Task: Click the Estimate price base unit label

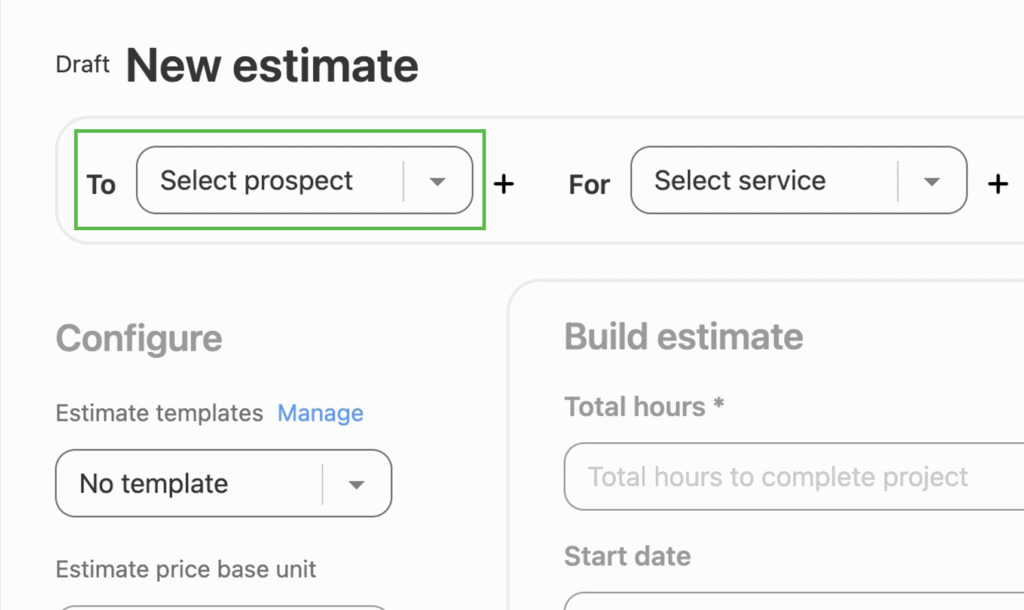Action: click(186, 570)
